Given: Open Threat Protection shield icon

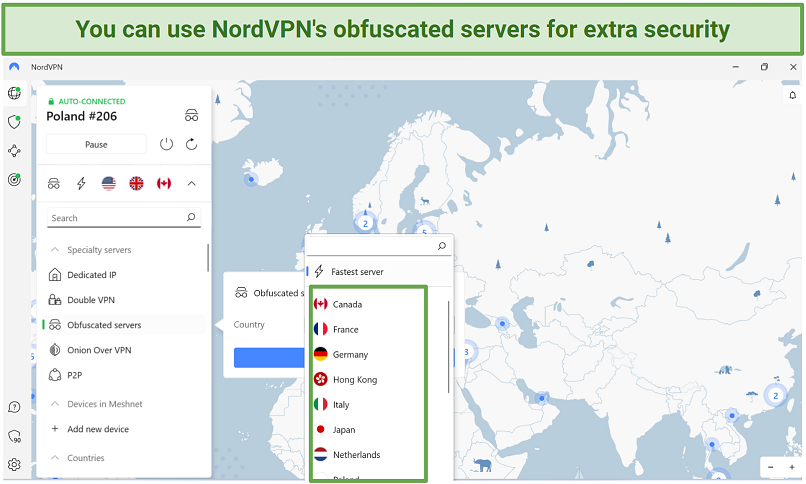Looking at the screenshot, I should pyautogui.click(x=14, y=122).
